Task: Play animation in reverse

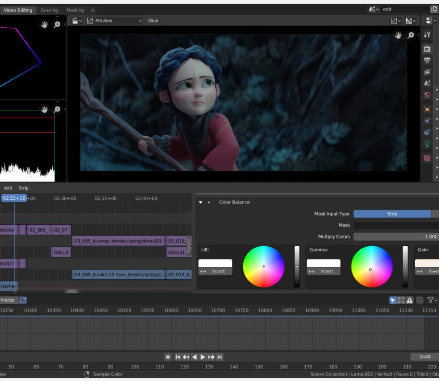Action: point(195,357)
